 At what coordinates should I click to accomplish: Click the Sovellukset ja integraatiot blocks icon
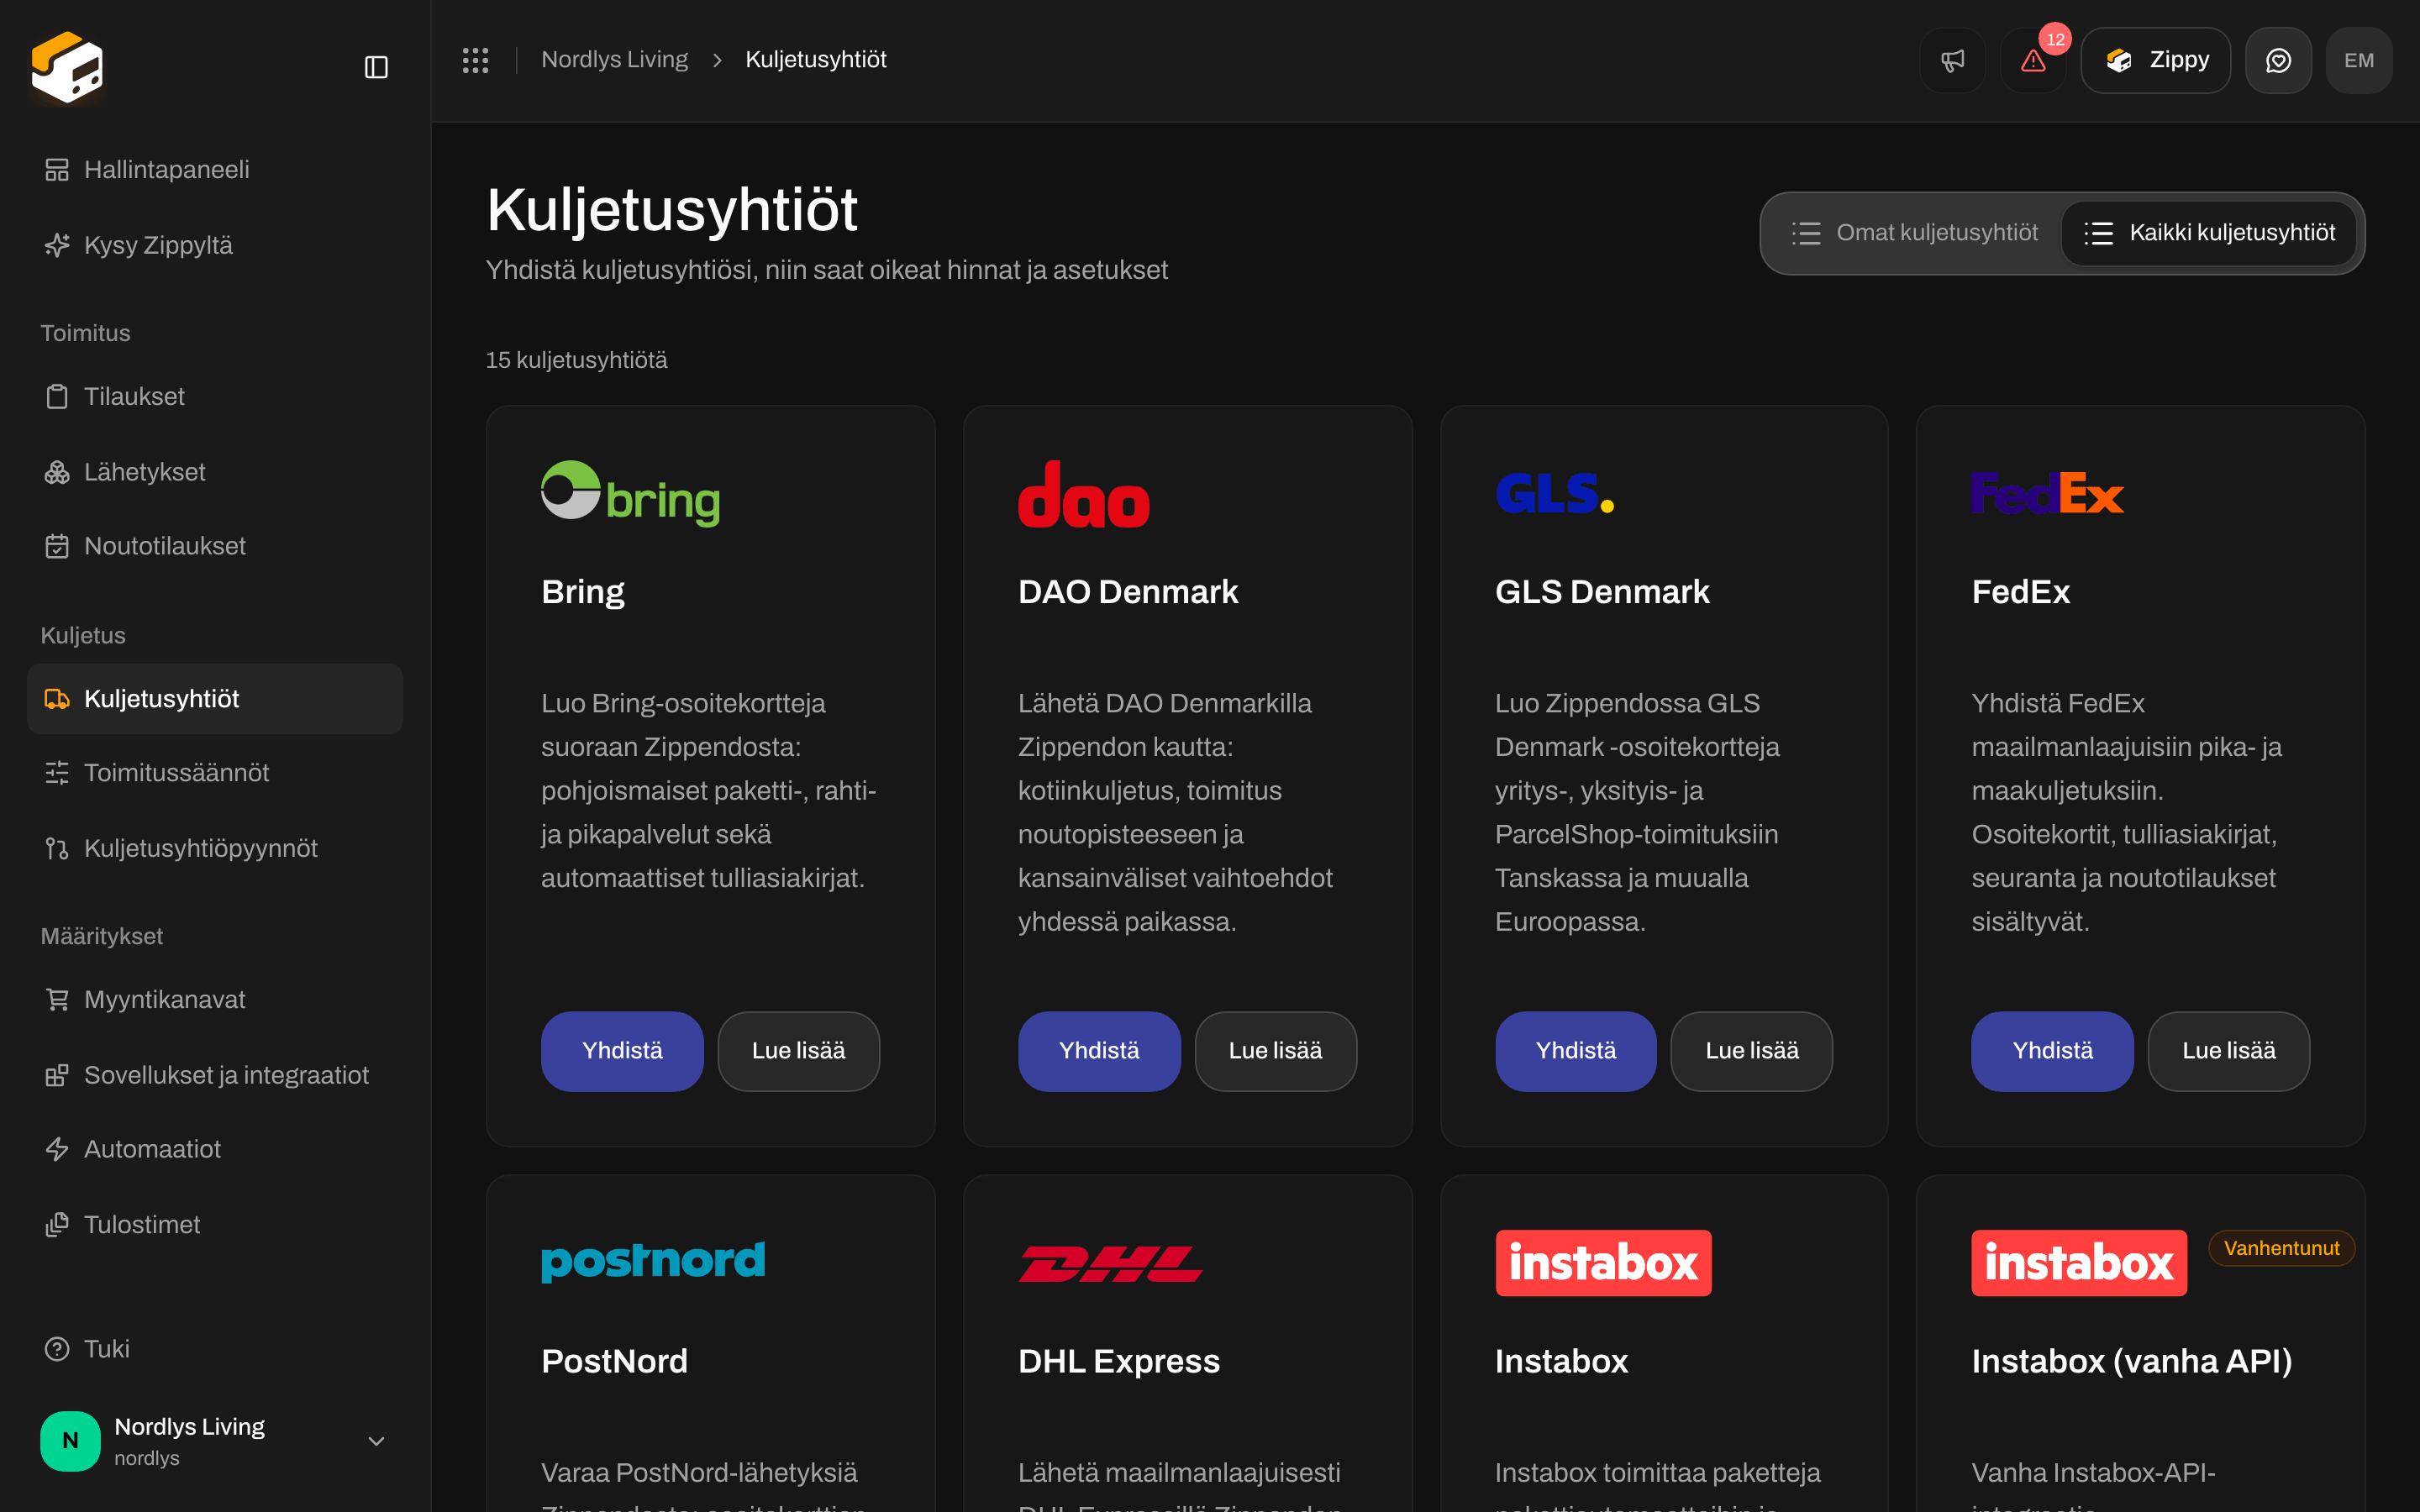[x=57, y=1075]
